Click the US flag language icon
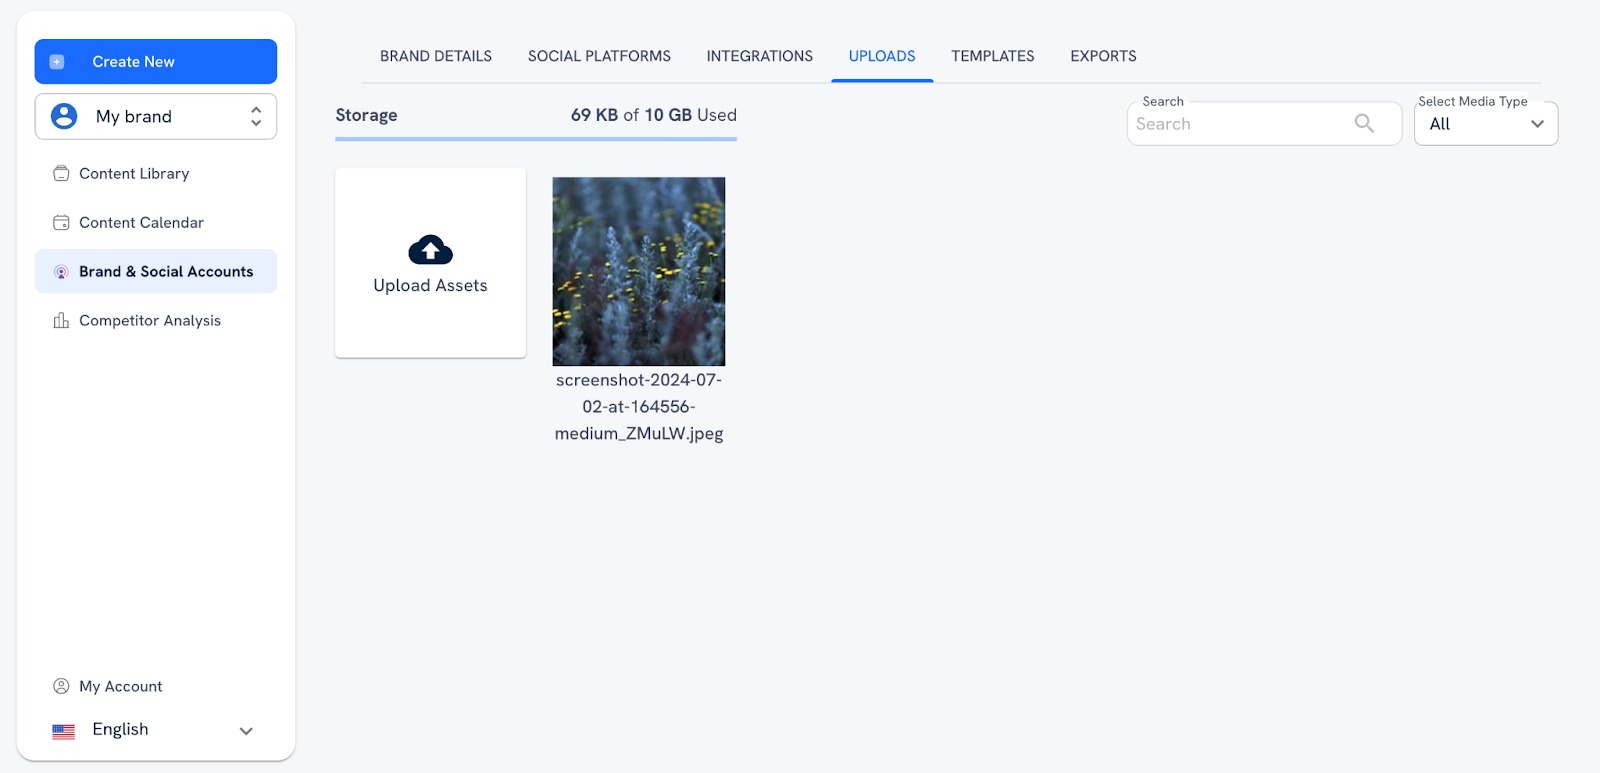Viewport: 1600px width, 773px height. (63, 731)
